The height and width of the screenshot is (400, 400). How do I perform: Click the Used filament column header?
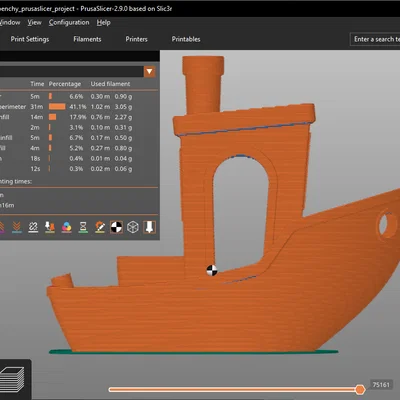click(x=110, y=84)
